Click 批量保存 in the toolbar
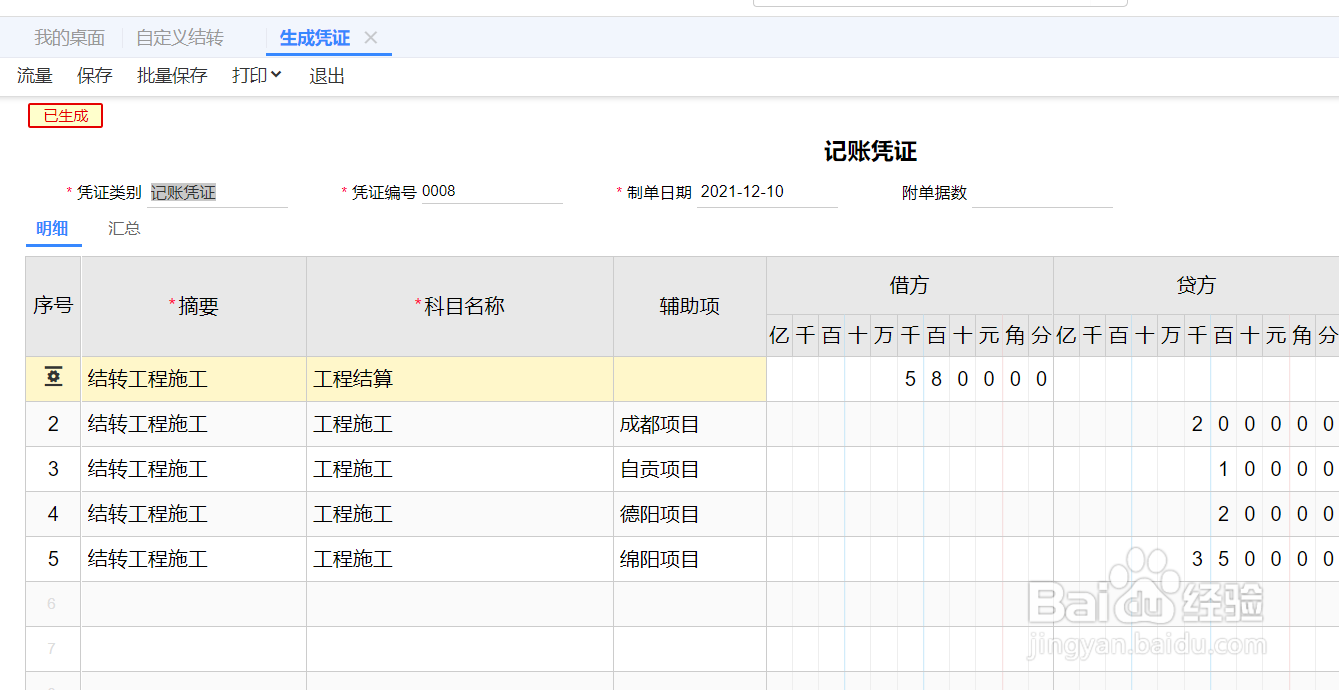The image size is (1339, 690). pos(172,75)
